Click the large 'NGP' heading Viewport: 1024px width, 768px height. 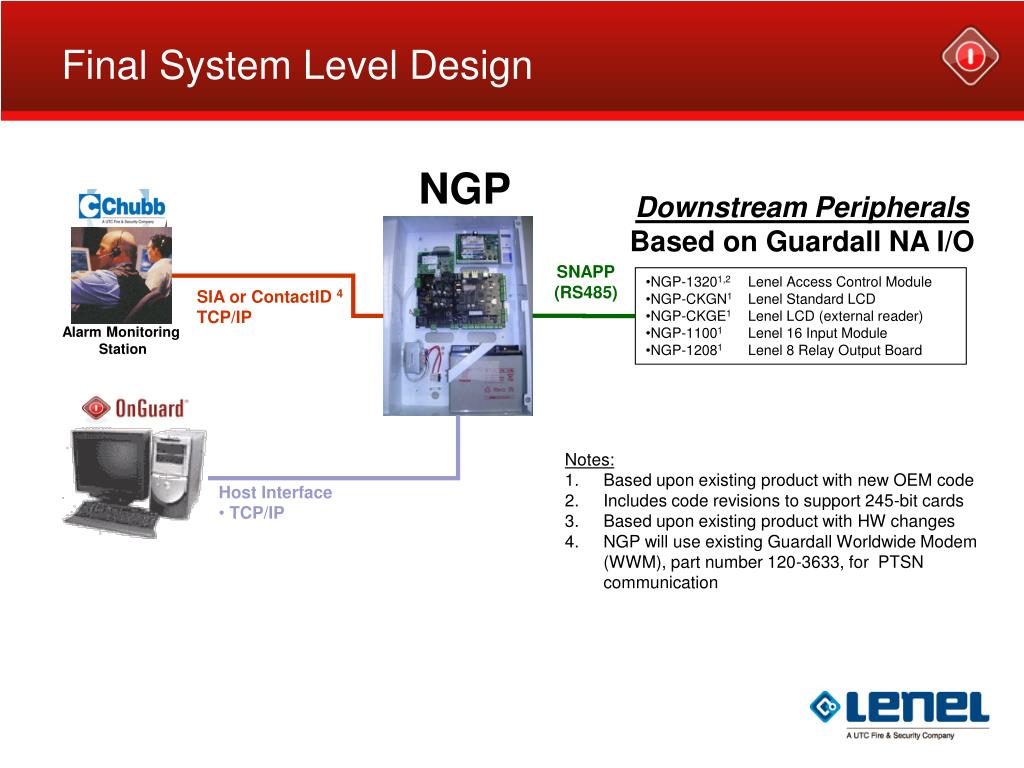[464, 189]
